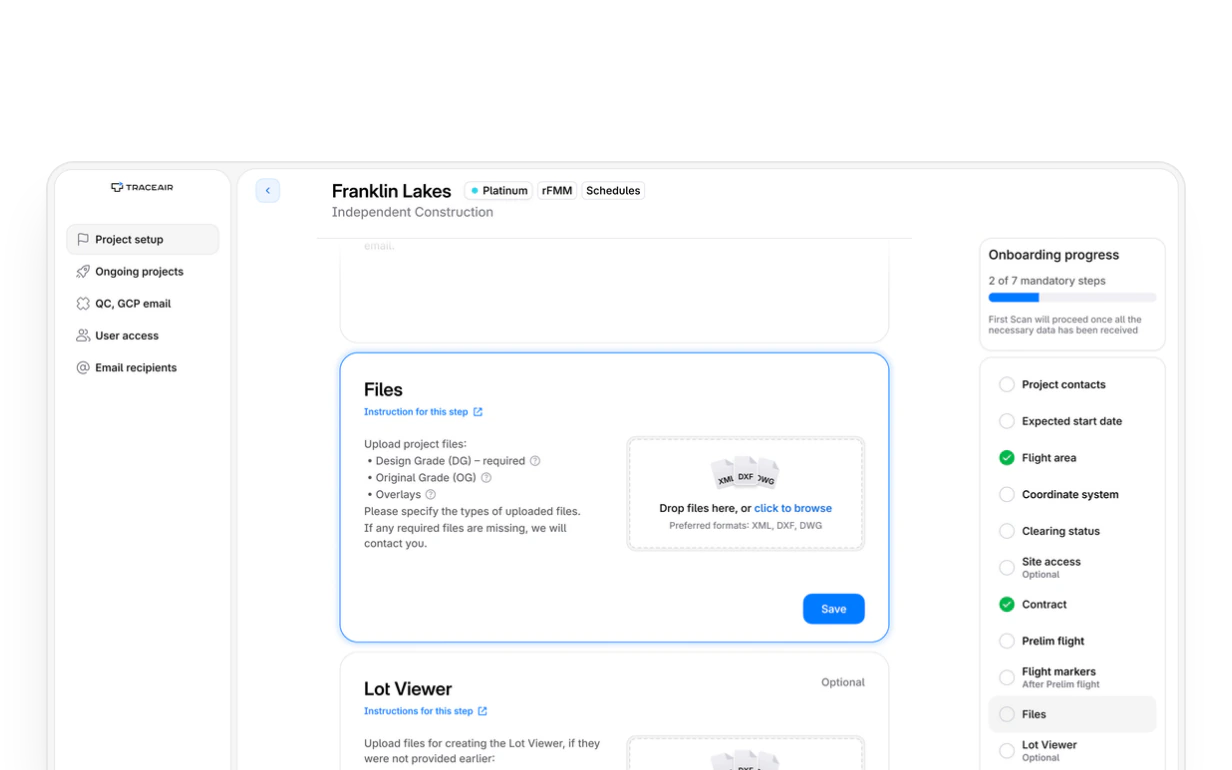Click the onboarding progress bar
The image size is (1232, 770).
[x=1072, y=298]
